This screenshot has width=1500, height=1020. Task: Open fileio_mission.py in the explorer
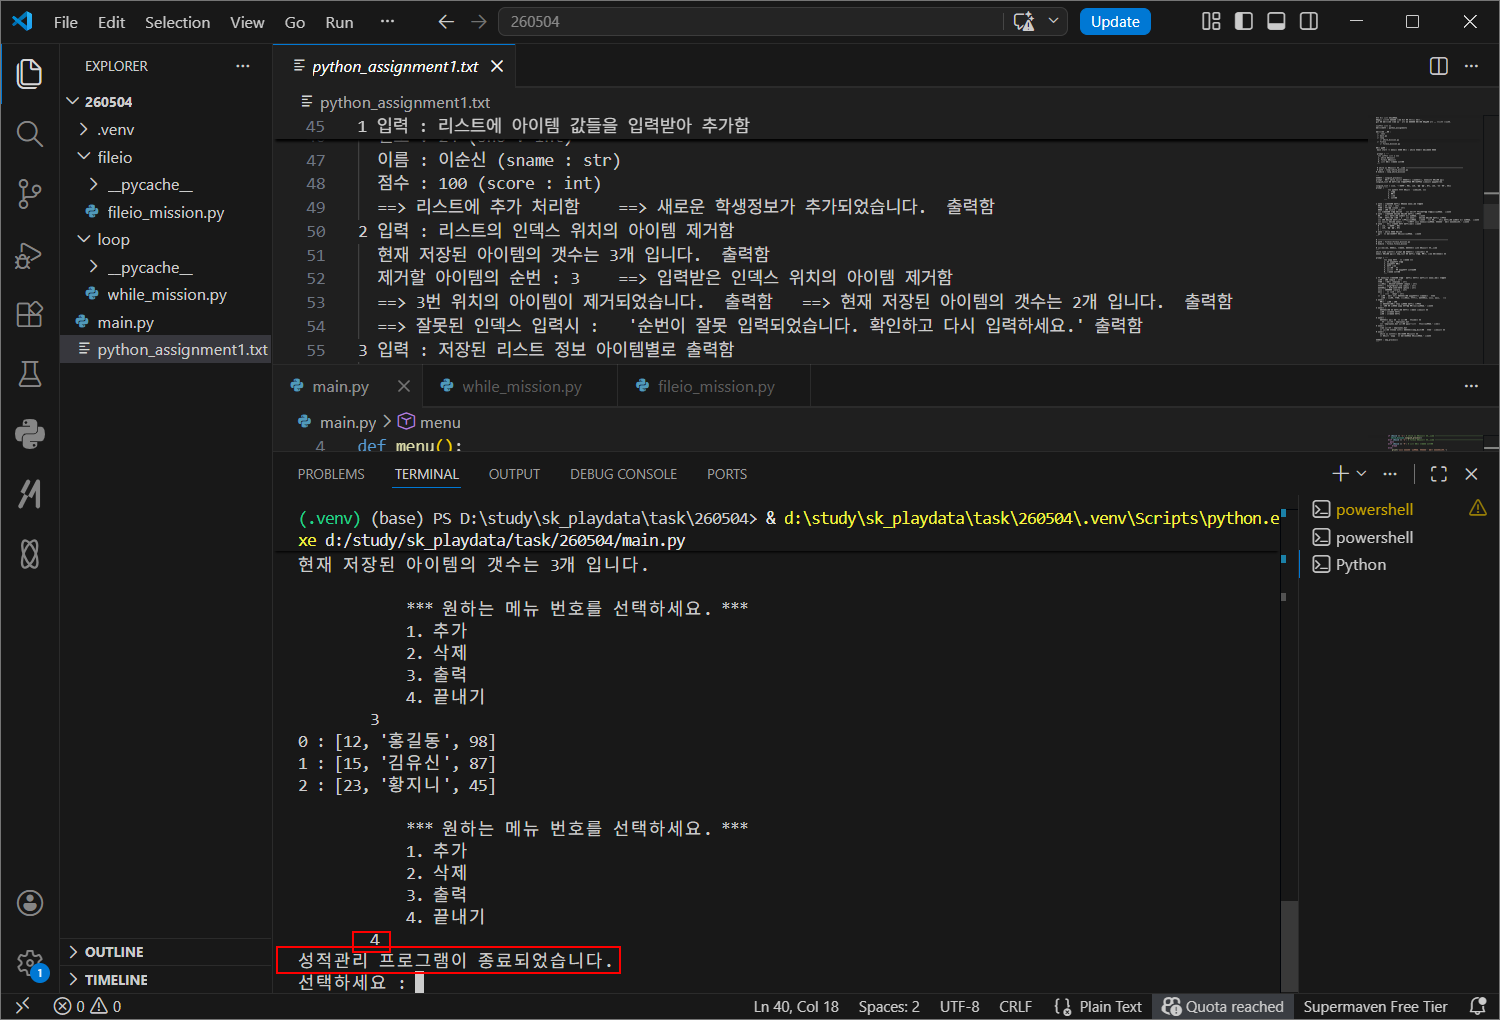166,212
